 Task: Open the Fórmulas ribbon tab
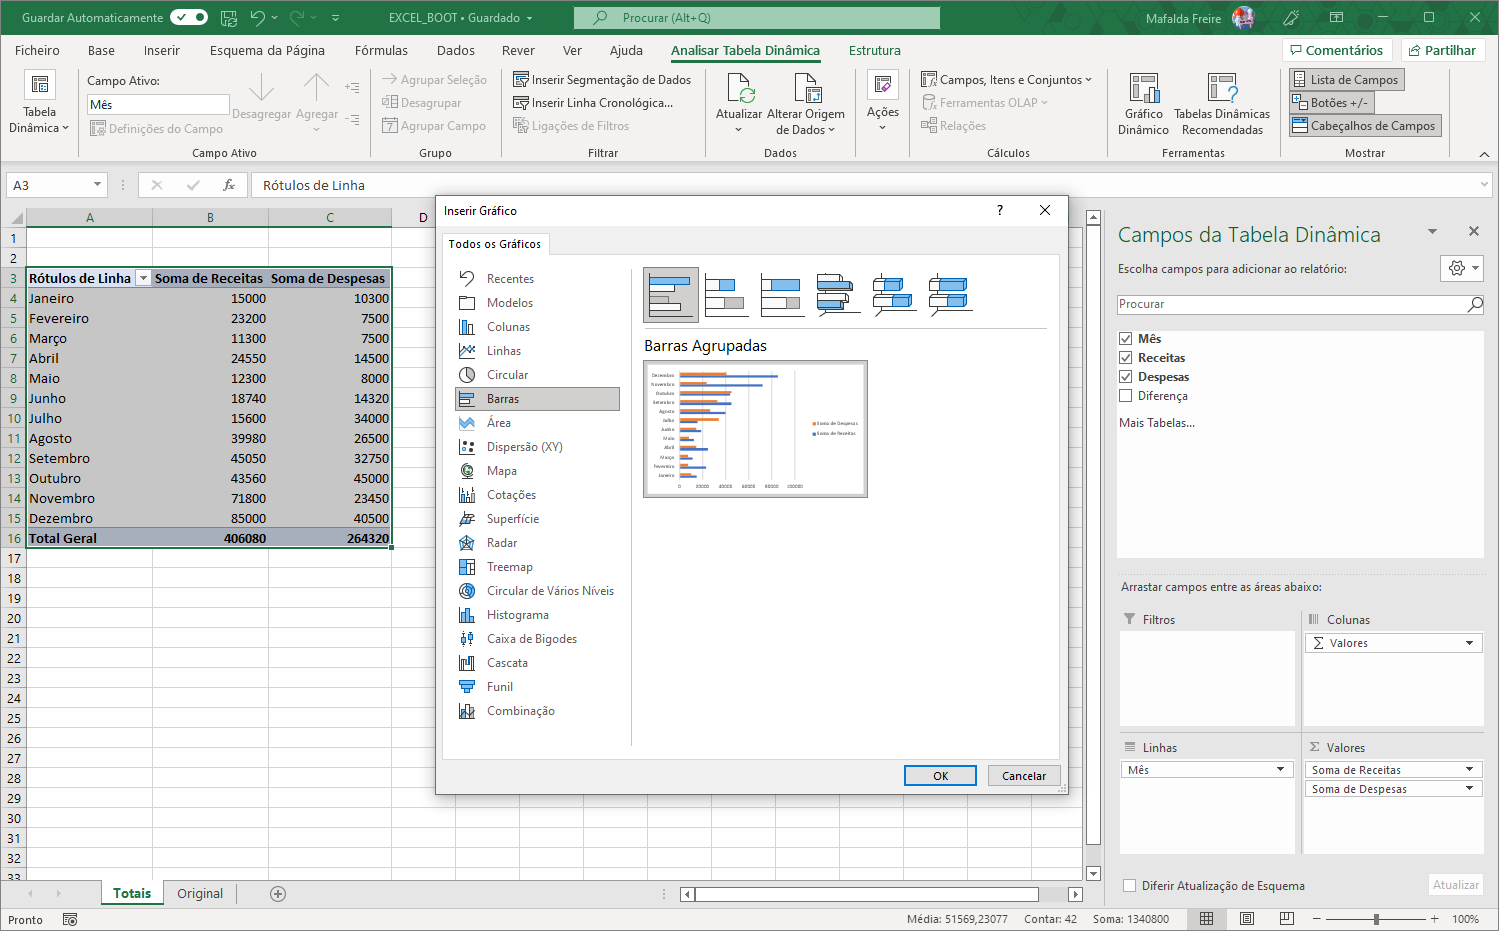[x=381, y=50]
